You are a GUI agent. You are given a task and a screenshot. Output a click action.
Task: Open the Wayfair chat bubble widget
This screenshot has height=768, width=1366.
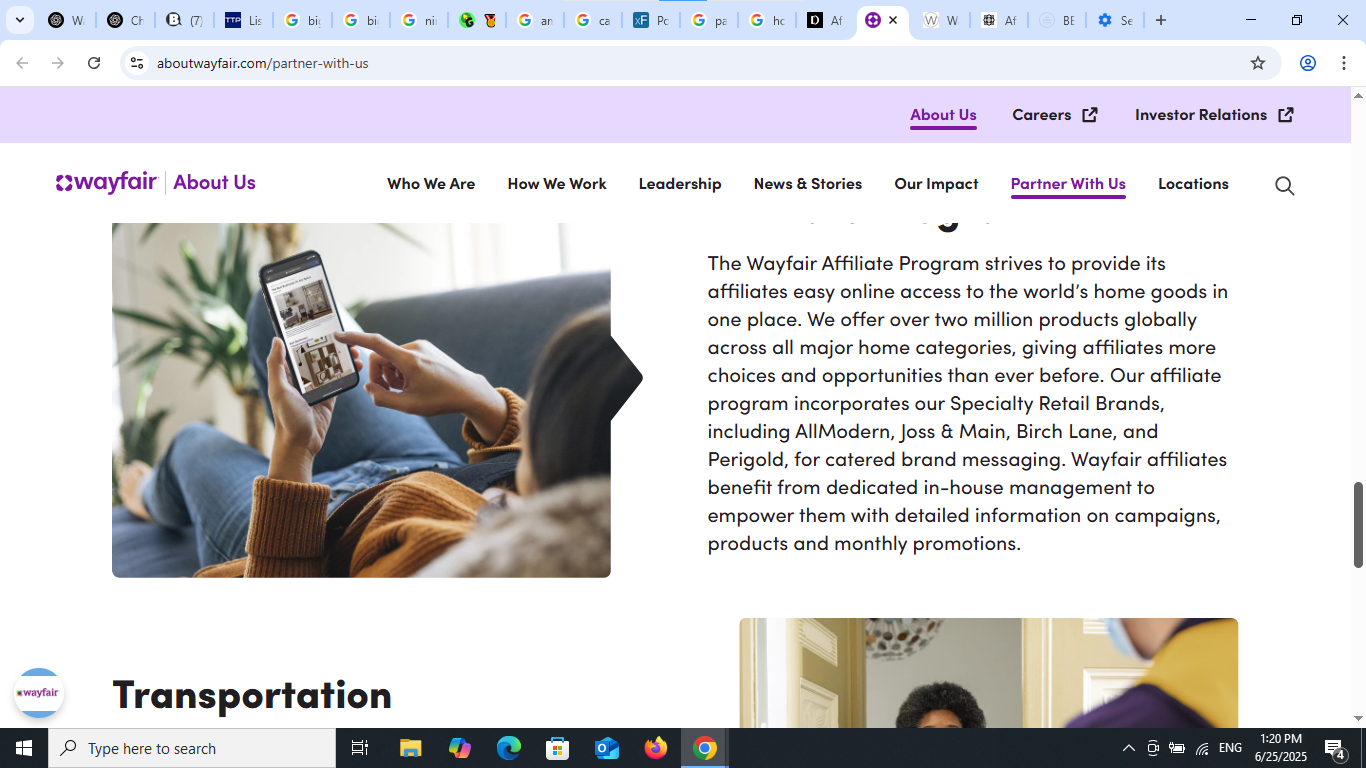(x=39, y=693)
